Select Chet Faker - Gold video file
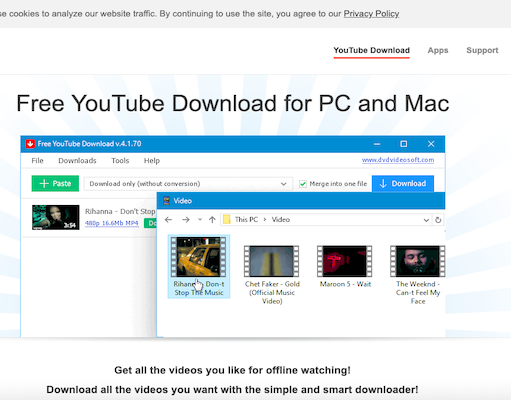This screenshot has width=511, height=400. pos(272,275)
